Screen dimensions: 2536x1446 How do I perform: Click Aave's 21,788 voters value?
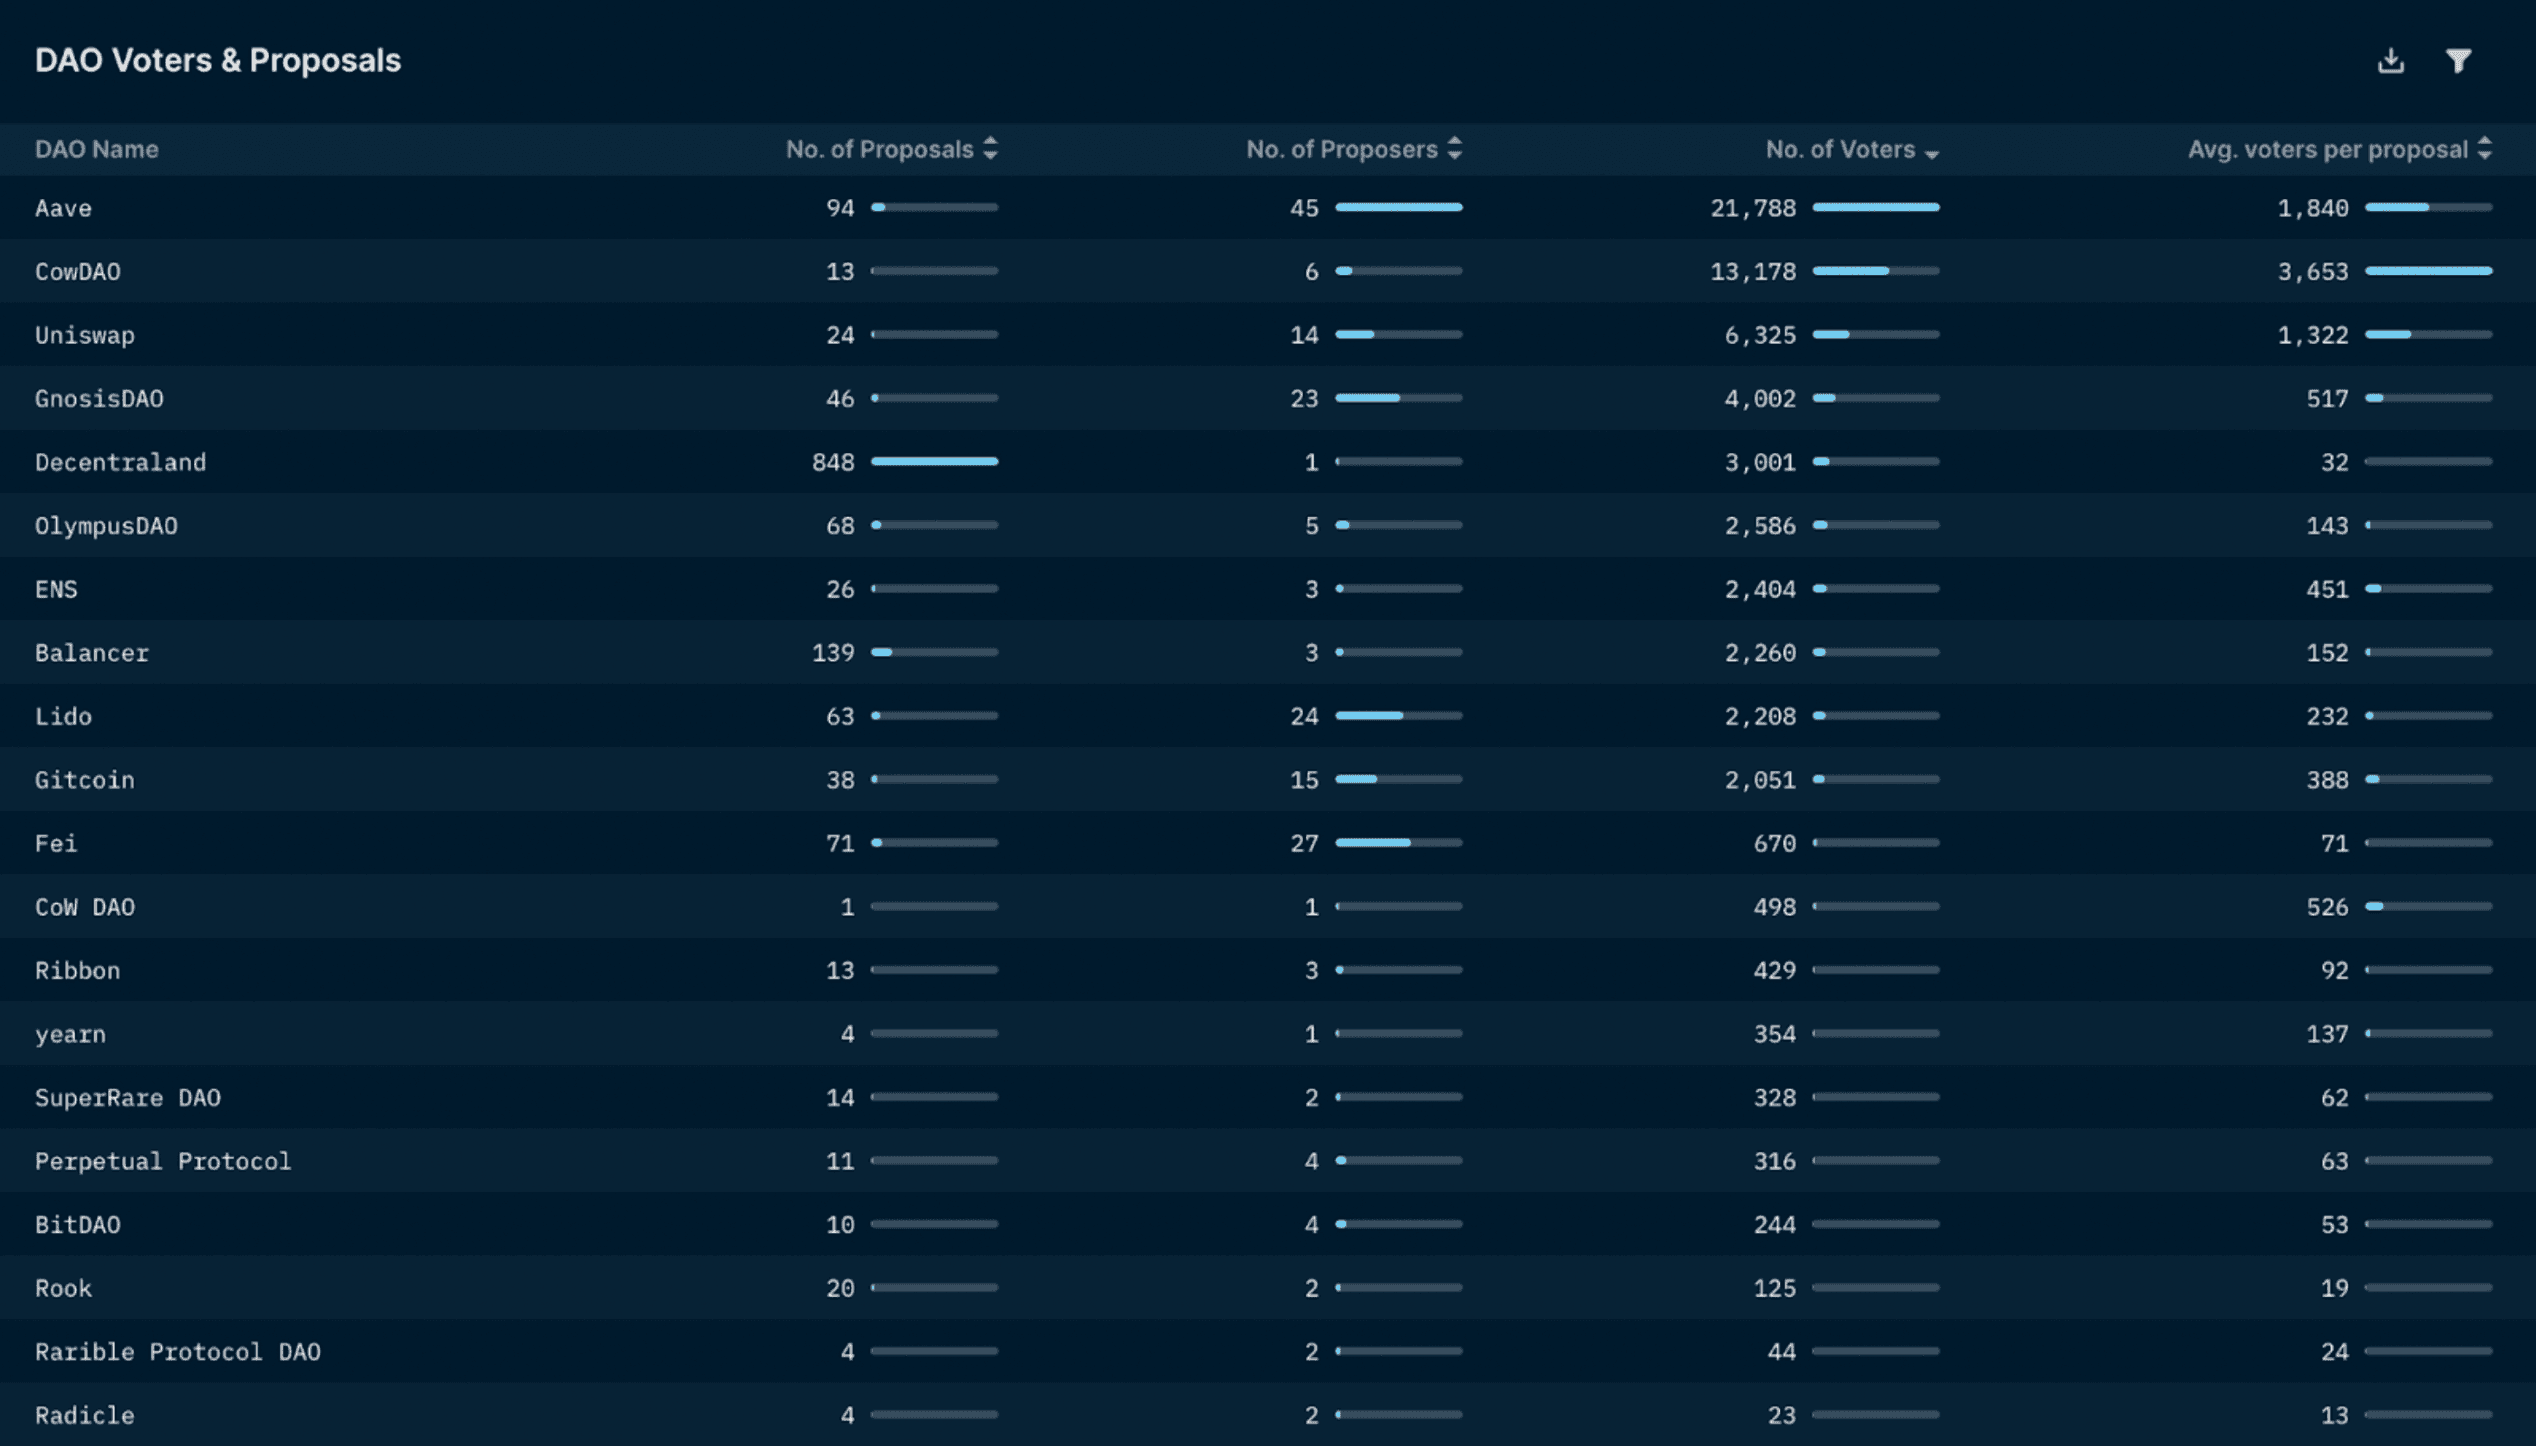(x=1753, y=208)
